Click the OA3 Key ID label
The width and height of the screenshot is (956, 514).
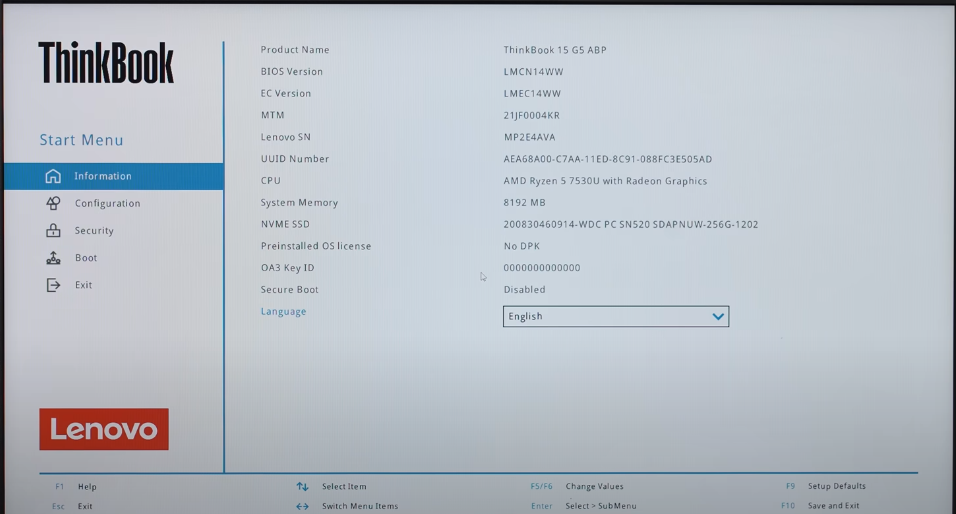click(x=288, y=268)
